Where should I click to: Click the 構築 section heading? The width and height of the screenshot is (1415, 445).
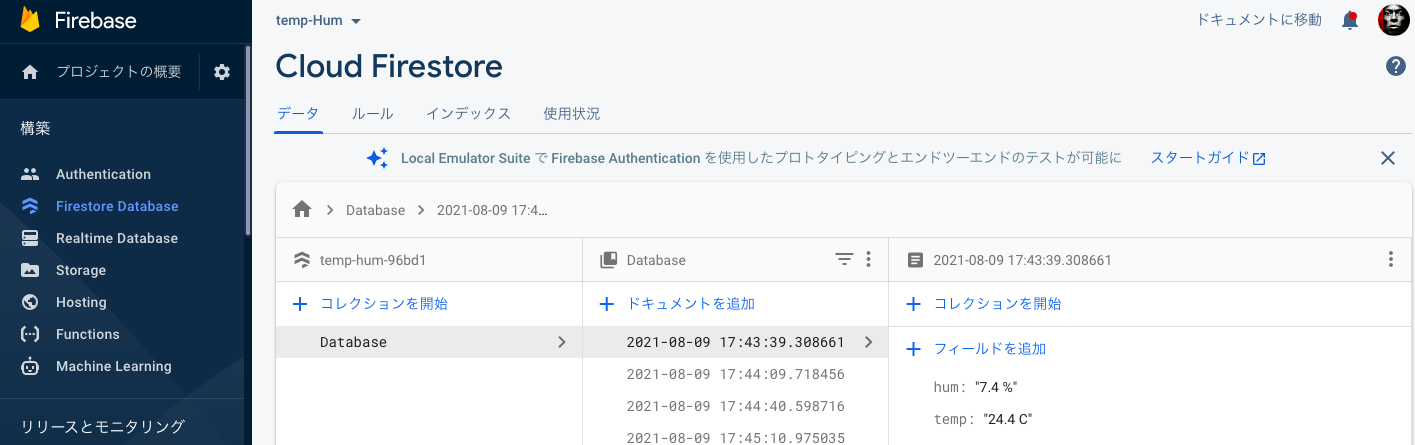(x=35, y=128)
